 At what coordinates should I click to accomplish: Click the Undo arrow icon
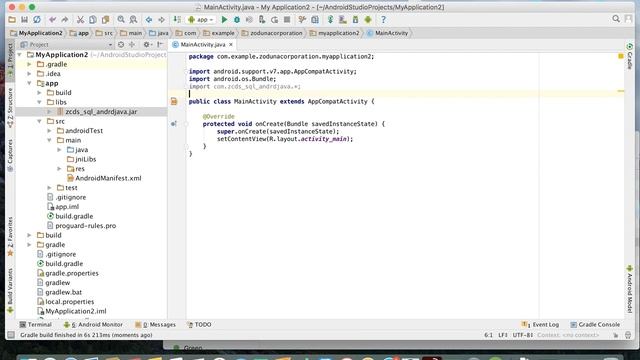click(x=52, y=20)
